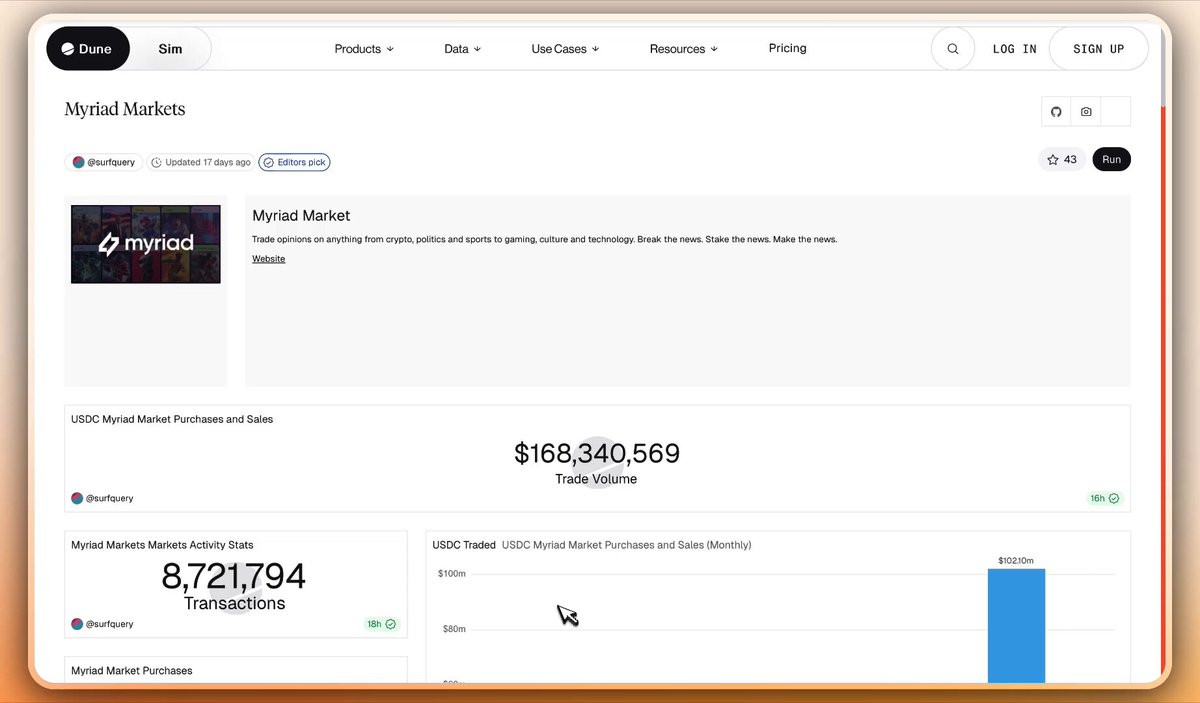Image resolution: width=1200 pixels, height=703 pixels.
Task: Click the 8,721,794 Transactions value
Action: tap(234, 577)
